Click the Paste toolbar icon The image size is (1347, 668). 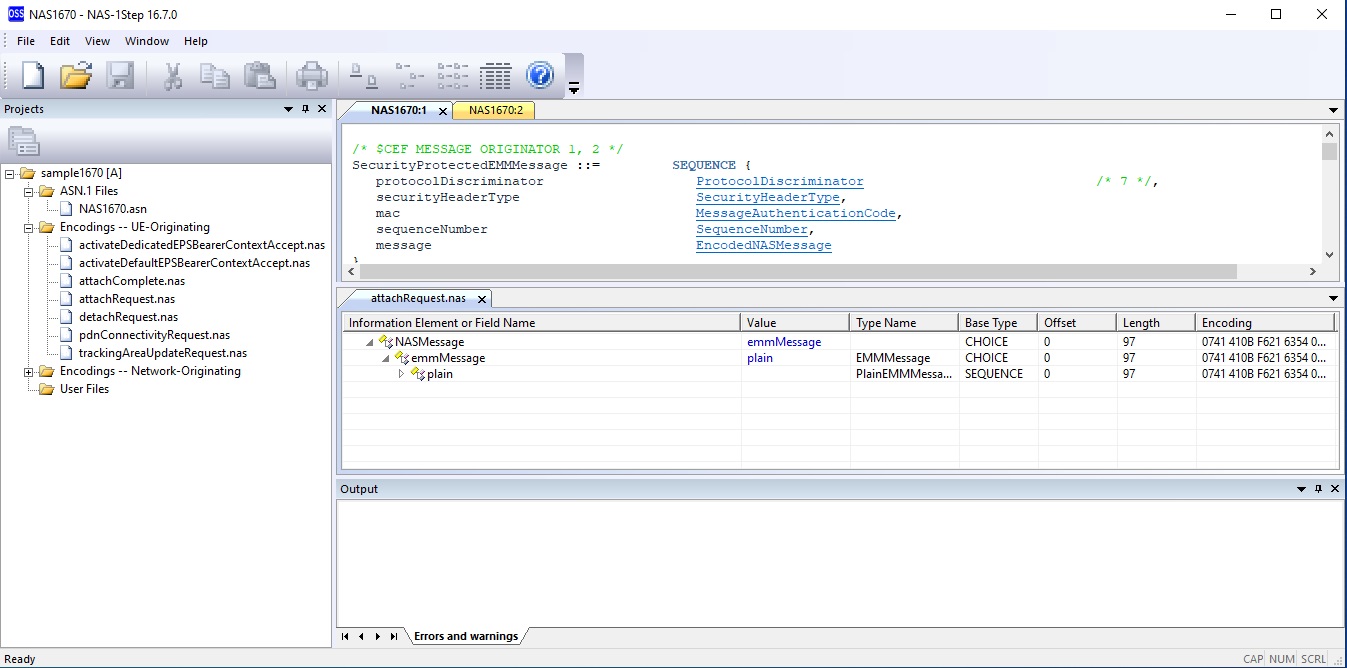(x=260, y=75)
